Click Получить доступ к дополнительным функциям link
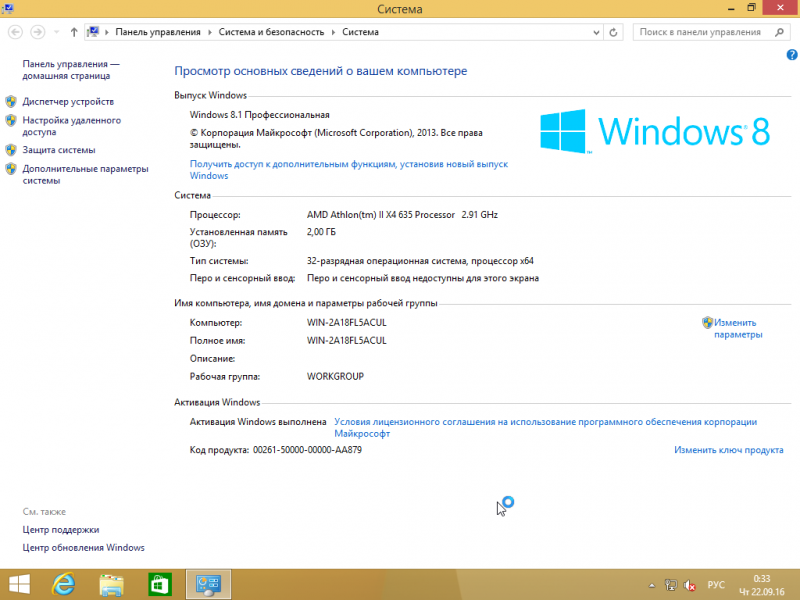 (x=348, y=169)
